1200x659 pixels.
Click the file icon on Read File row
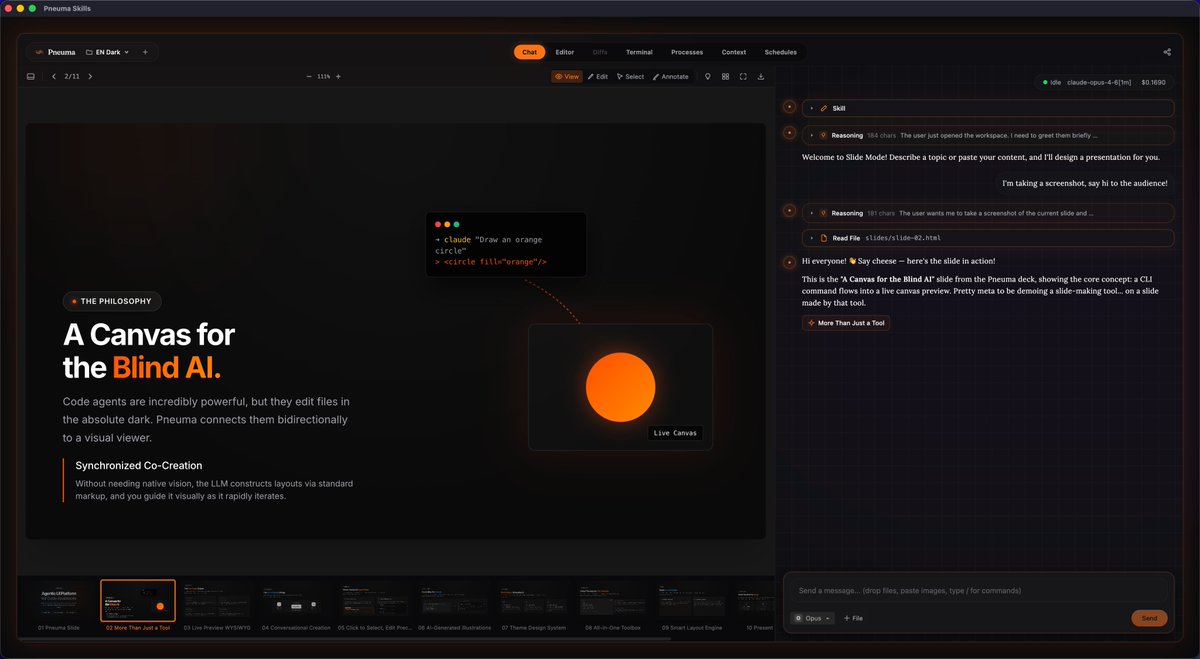(824, 238)
